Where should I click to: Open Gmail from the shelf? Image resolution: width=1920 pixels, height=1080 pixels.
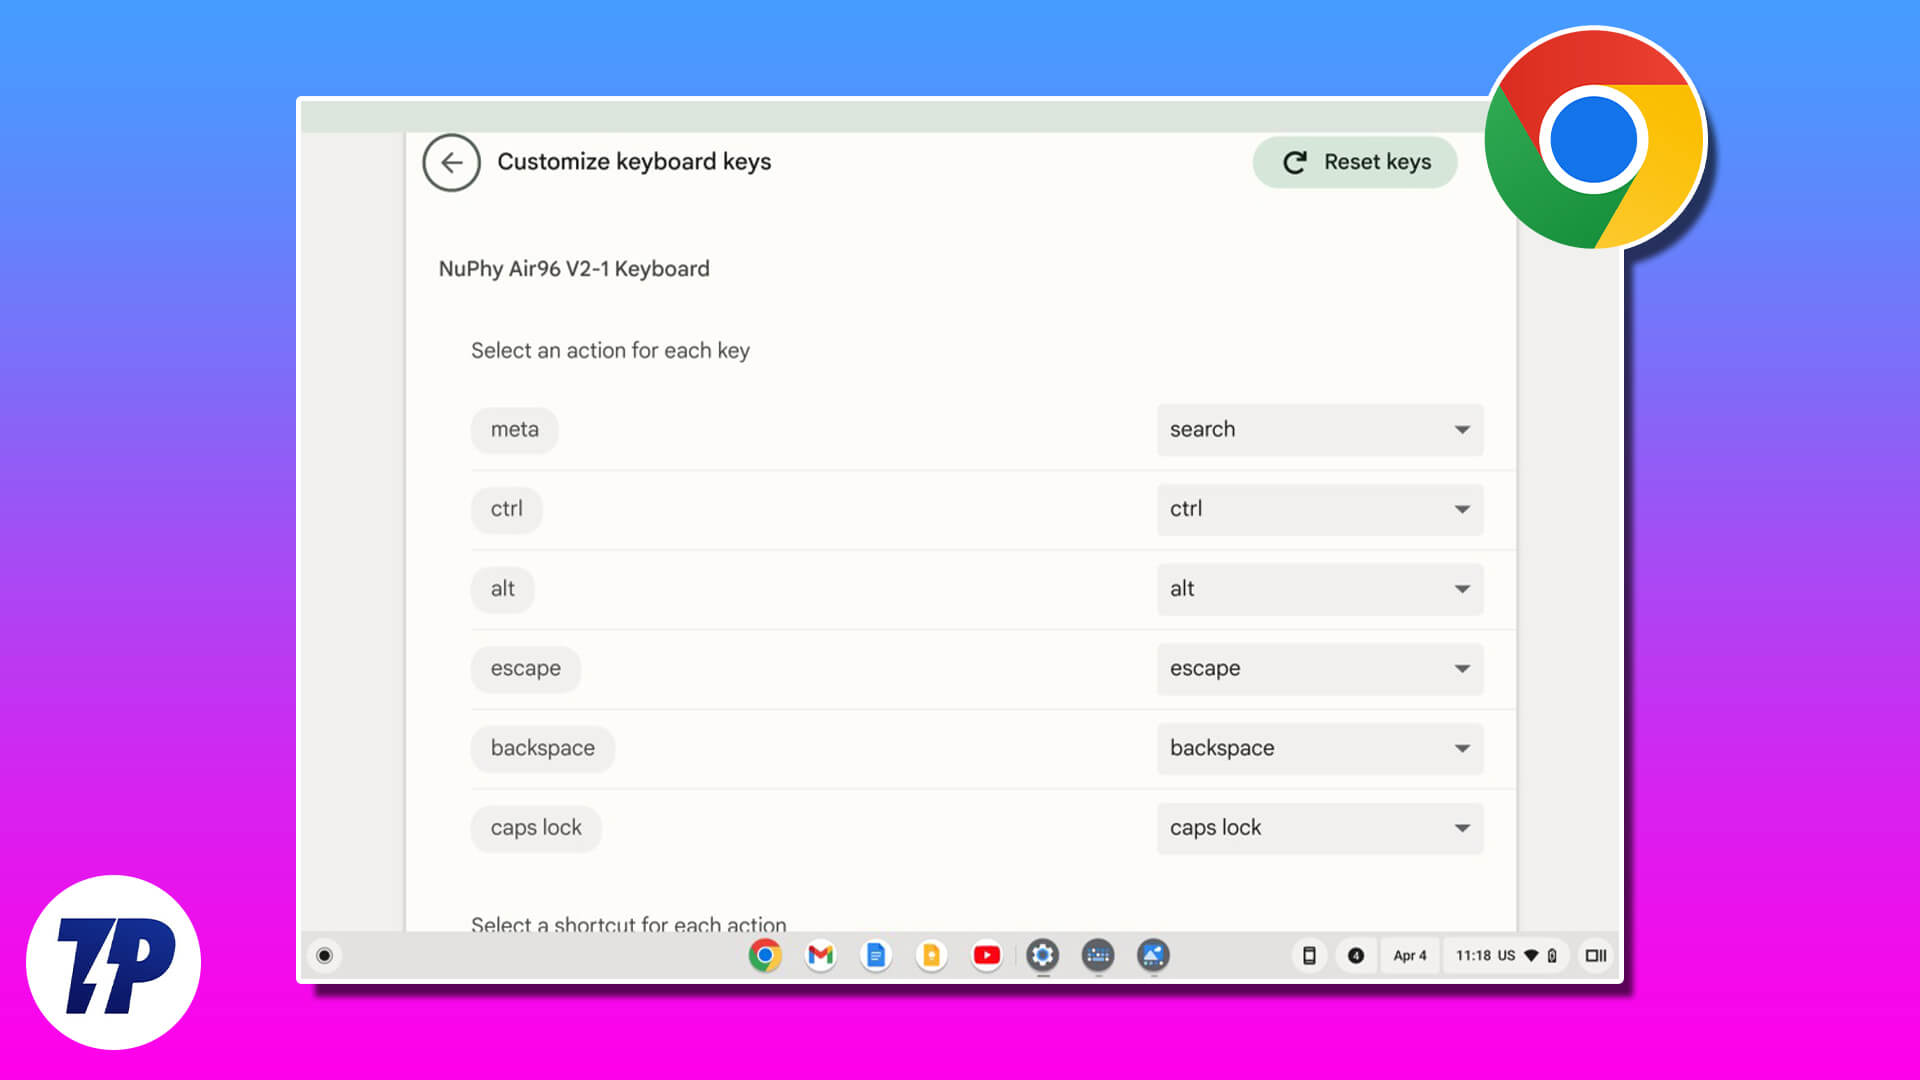pos(820,956)
